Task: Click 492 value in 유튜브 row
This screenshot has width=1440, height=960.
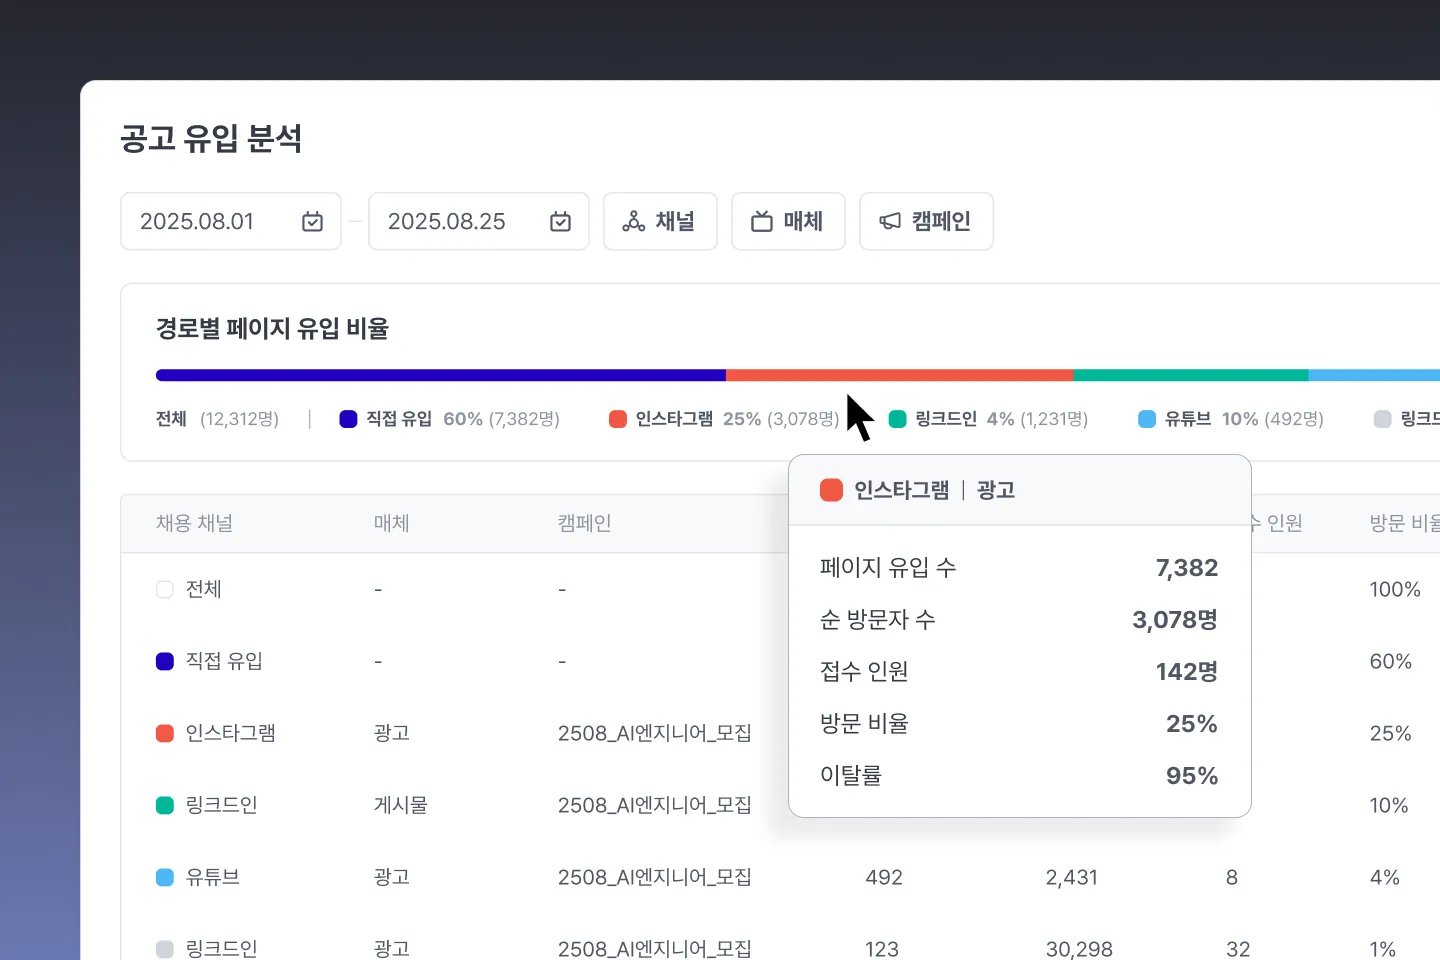Action: (x=884, y=877)
